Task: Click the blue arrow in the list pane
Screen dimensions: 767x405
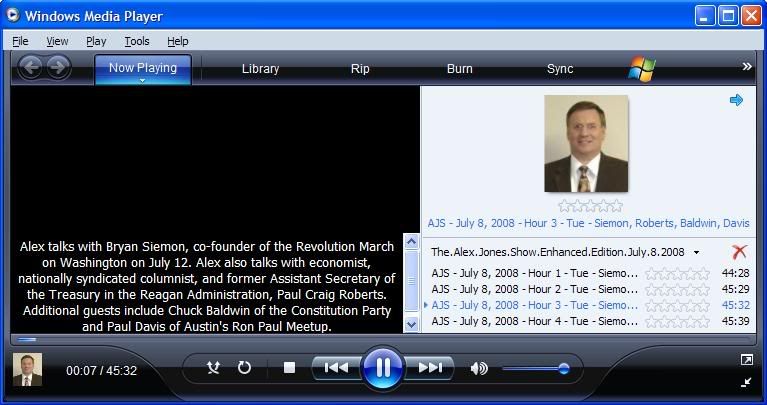Action: point(736,100)
